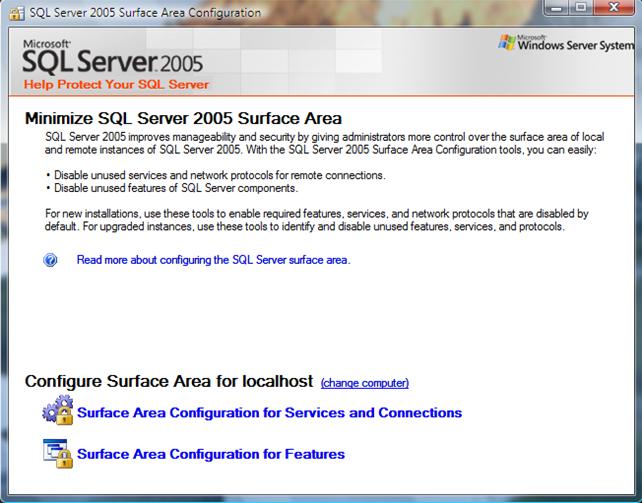Image resolution: width=642 pixels, height=503 pixels.
Task: Click the blue question mark help icon
Action: (x=51, y=260)
